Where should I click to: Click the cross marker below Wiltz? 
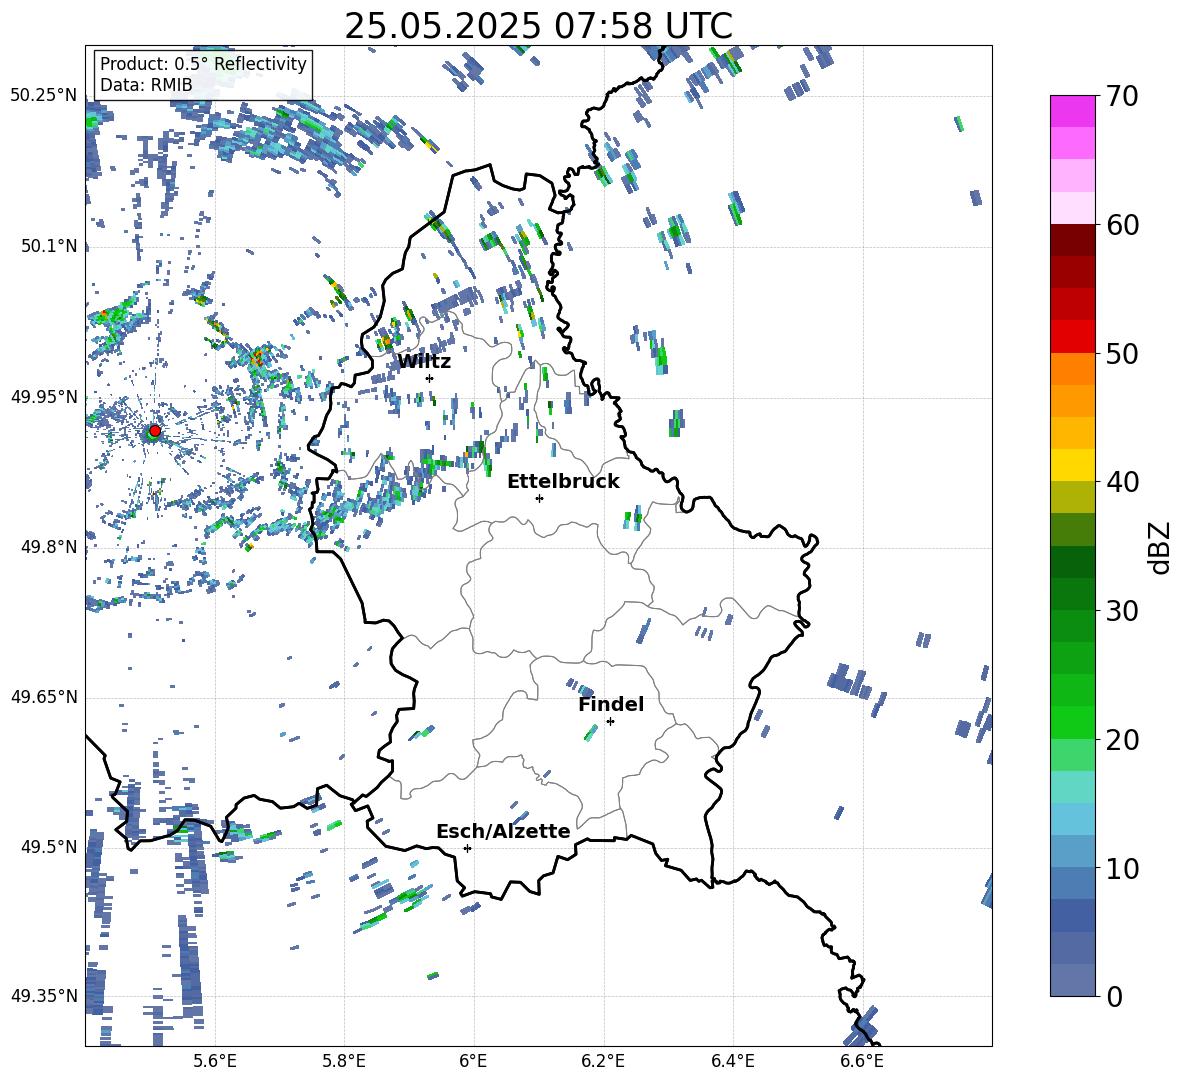[430, 378]
